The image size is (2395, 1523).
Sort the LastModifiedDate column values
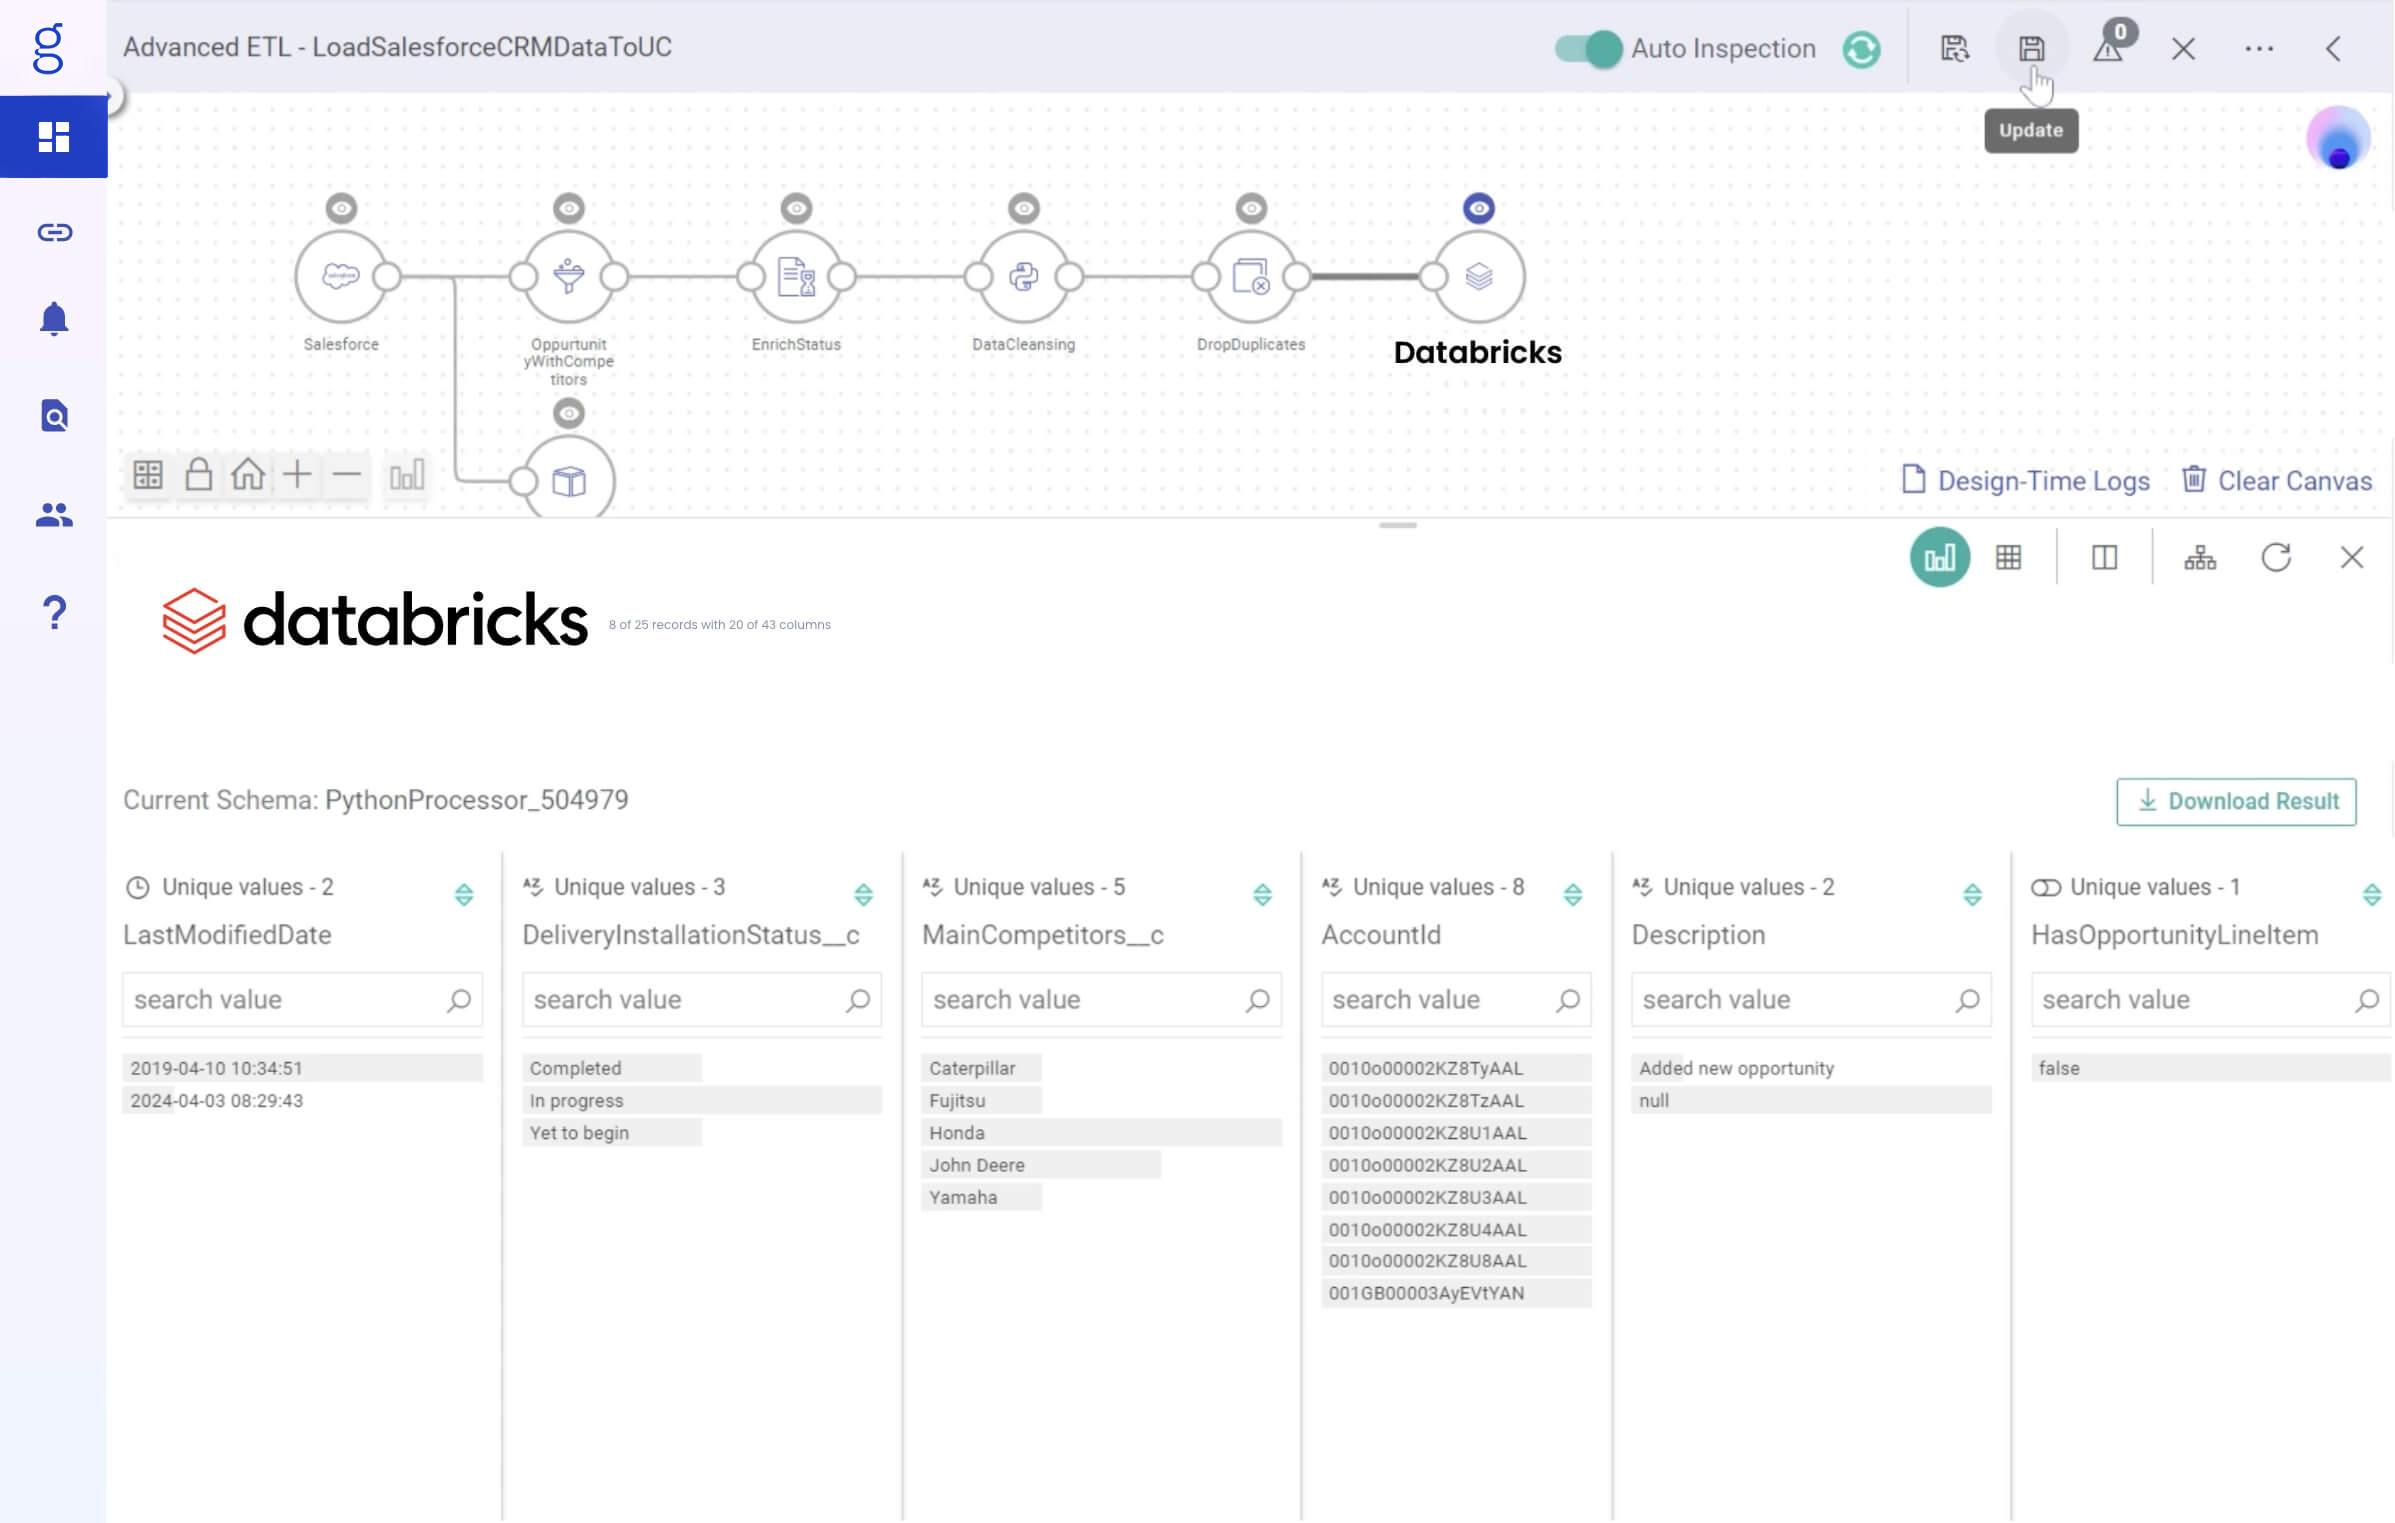pos(463,894)
